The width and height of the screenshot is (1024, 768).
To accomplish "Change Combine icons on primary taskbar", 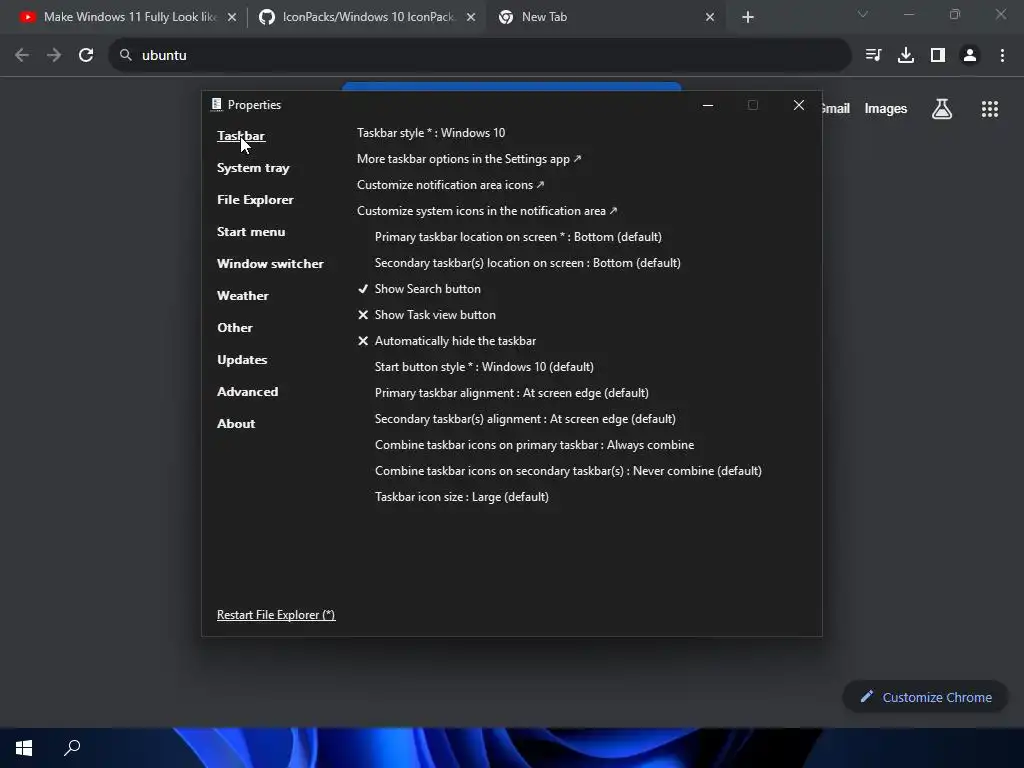I will point(534,445).
